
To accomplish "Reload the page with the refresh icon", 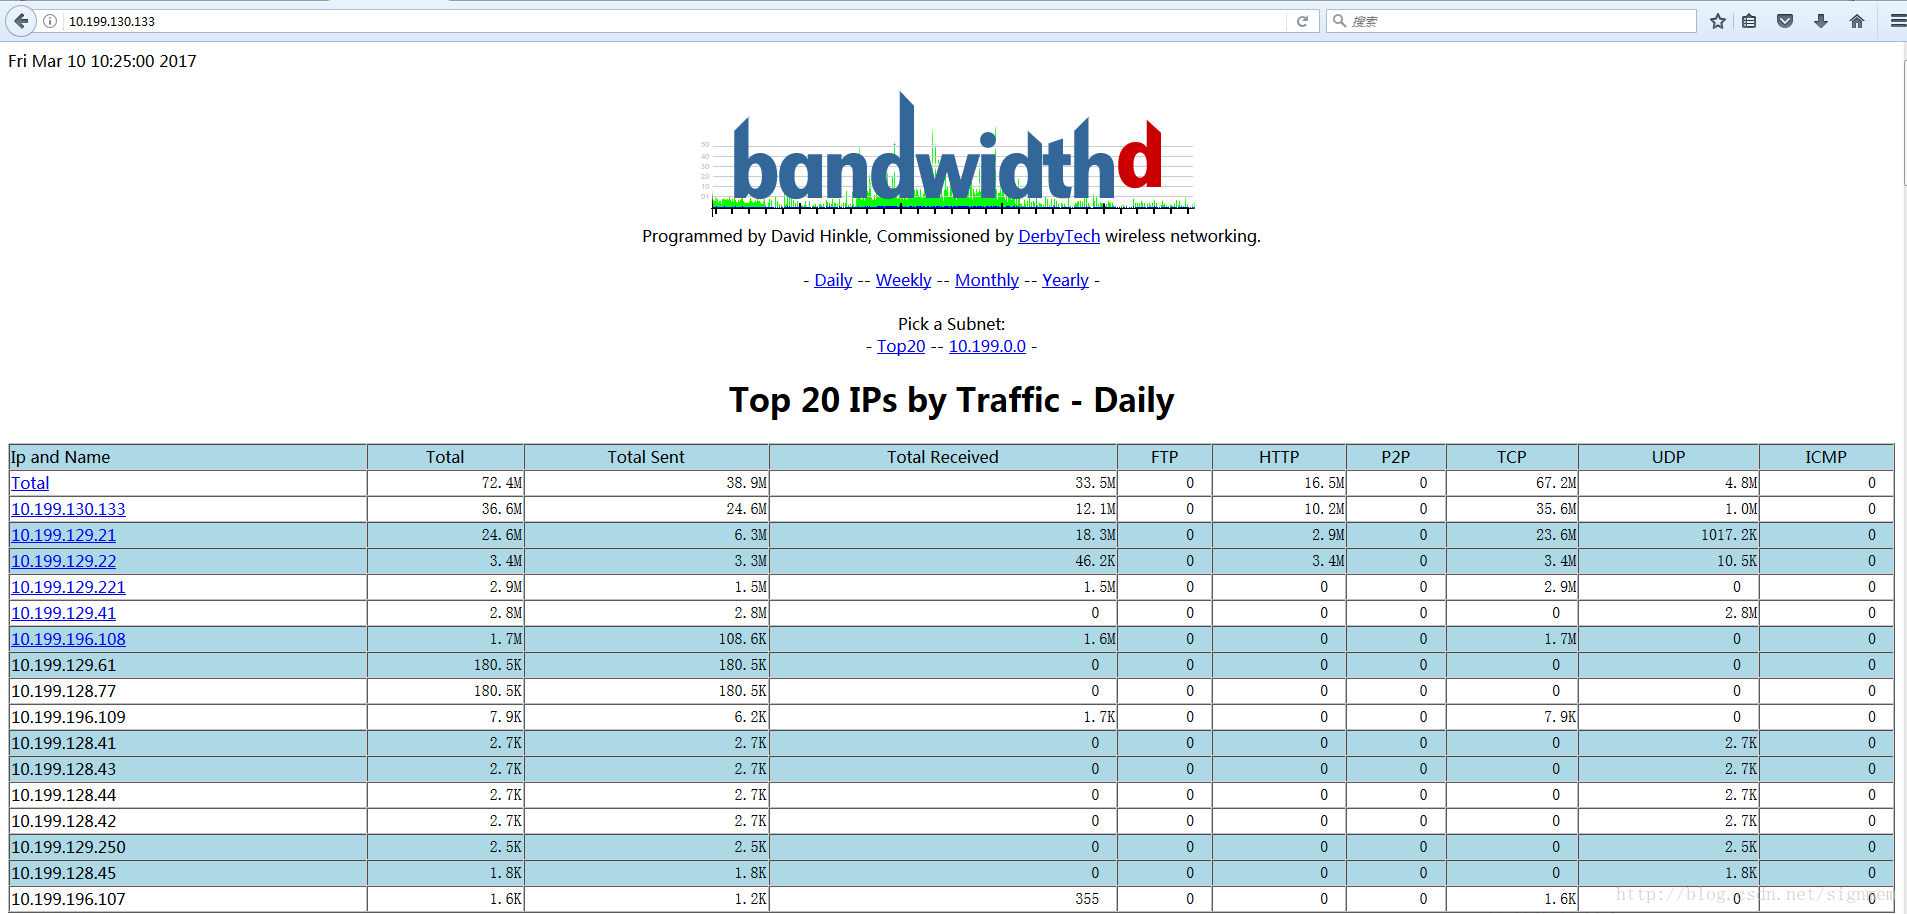I will pyautogui.click(x=1302, y=21).
